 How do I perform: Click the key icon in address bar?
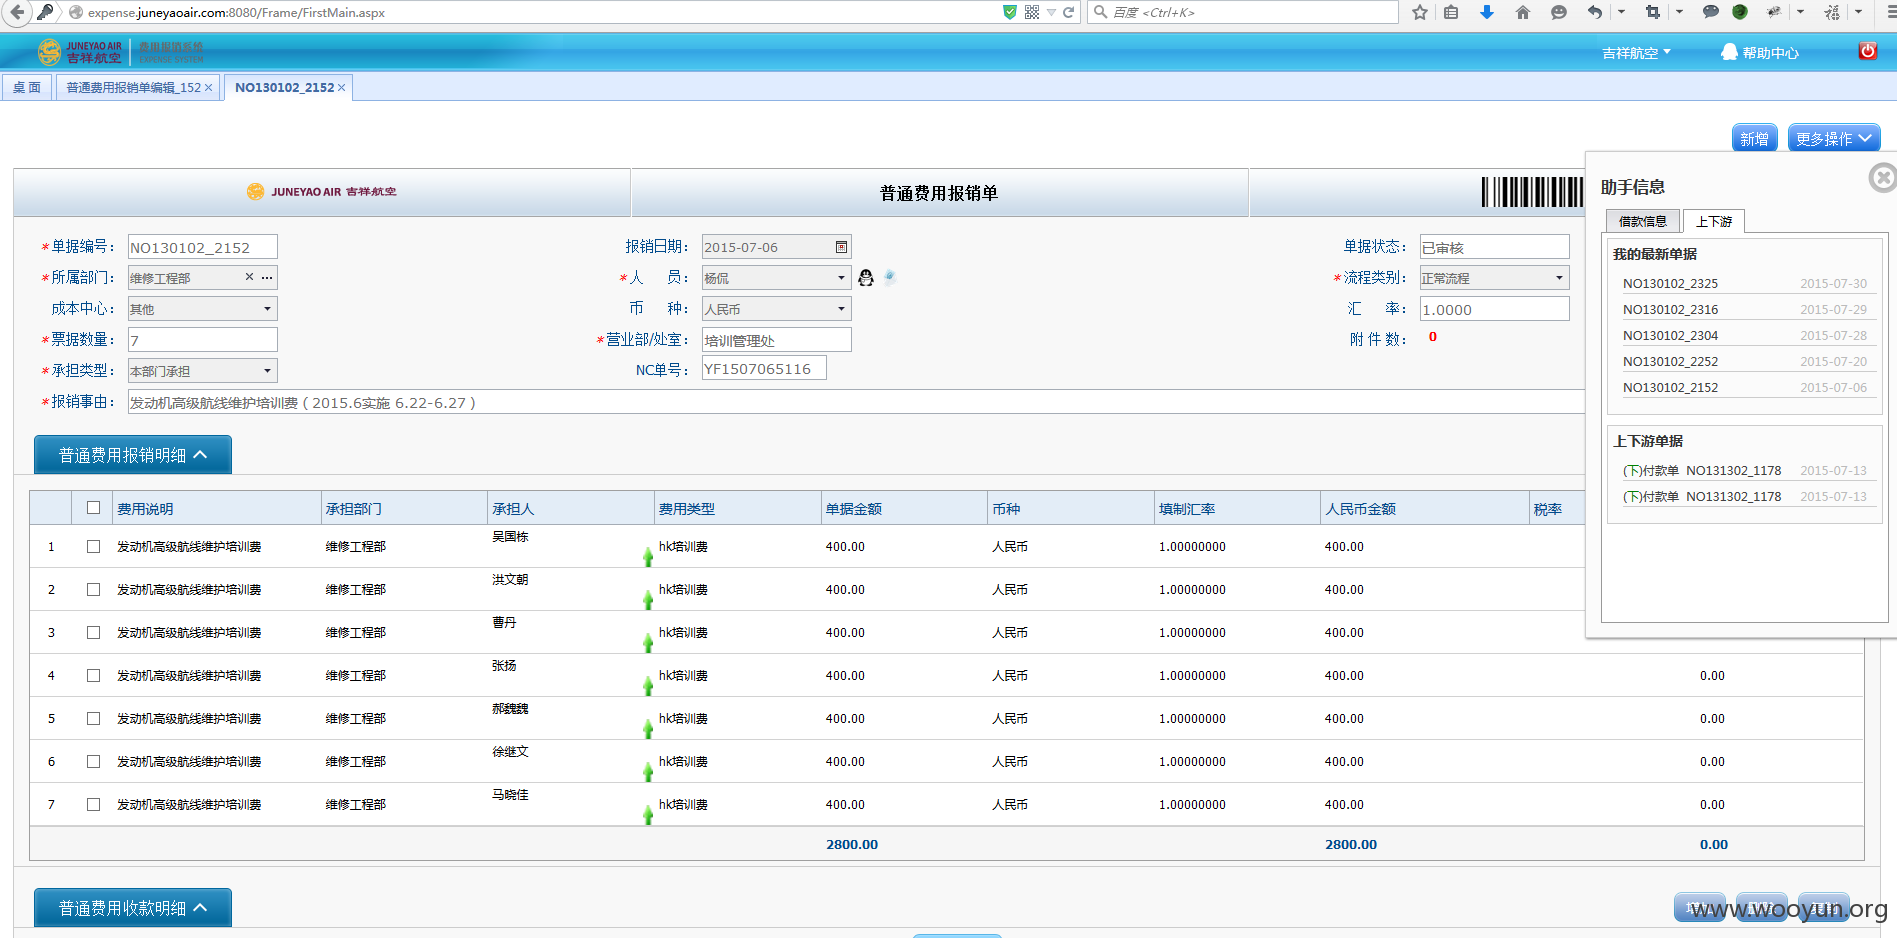(x=46, y=12)
